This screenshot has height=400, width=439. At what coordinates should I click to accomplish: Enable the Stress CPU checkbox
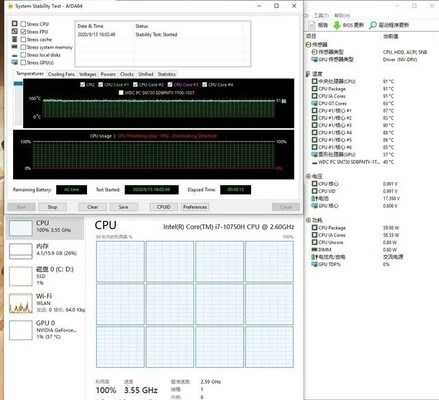[x=23, y=24]
